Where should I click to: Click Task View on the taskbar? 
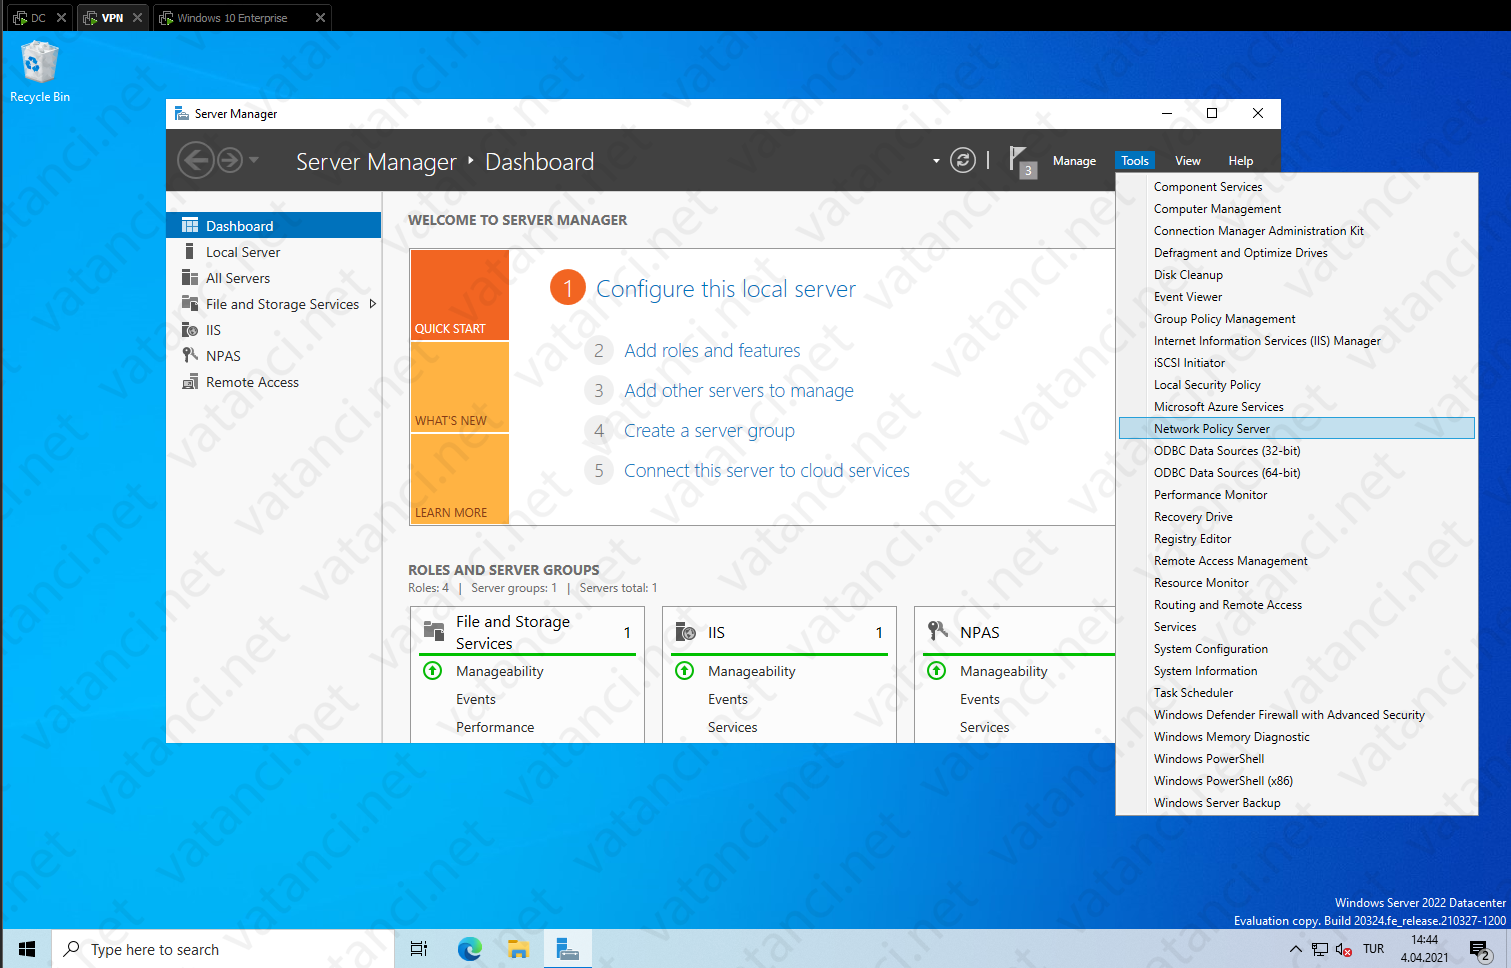click(418, 948)
